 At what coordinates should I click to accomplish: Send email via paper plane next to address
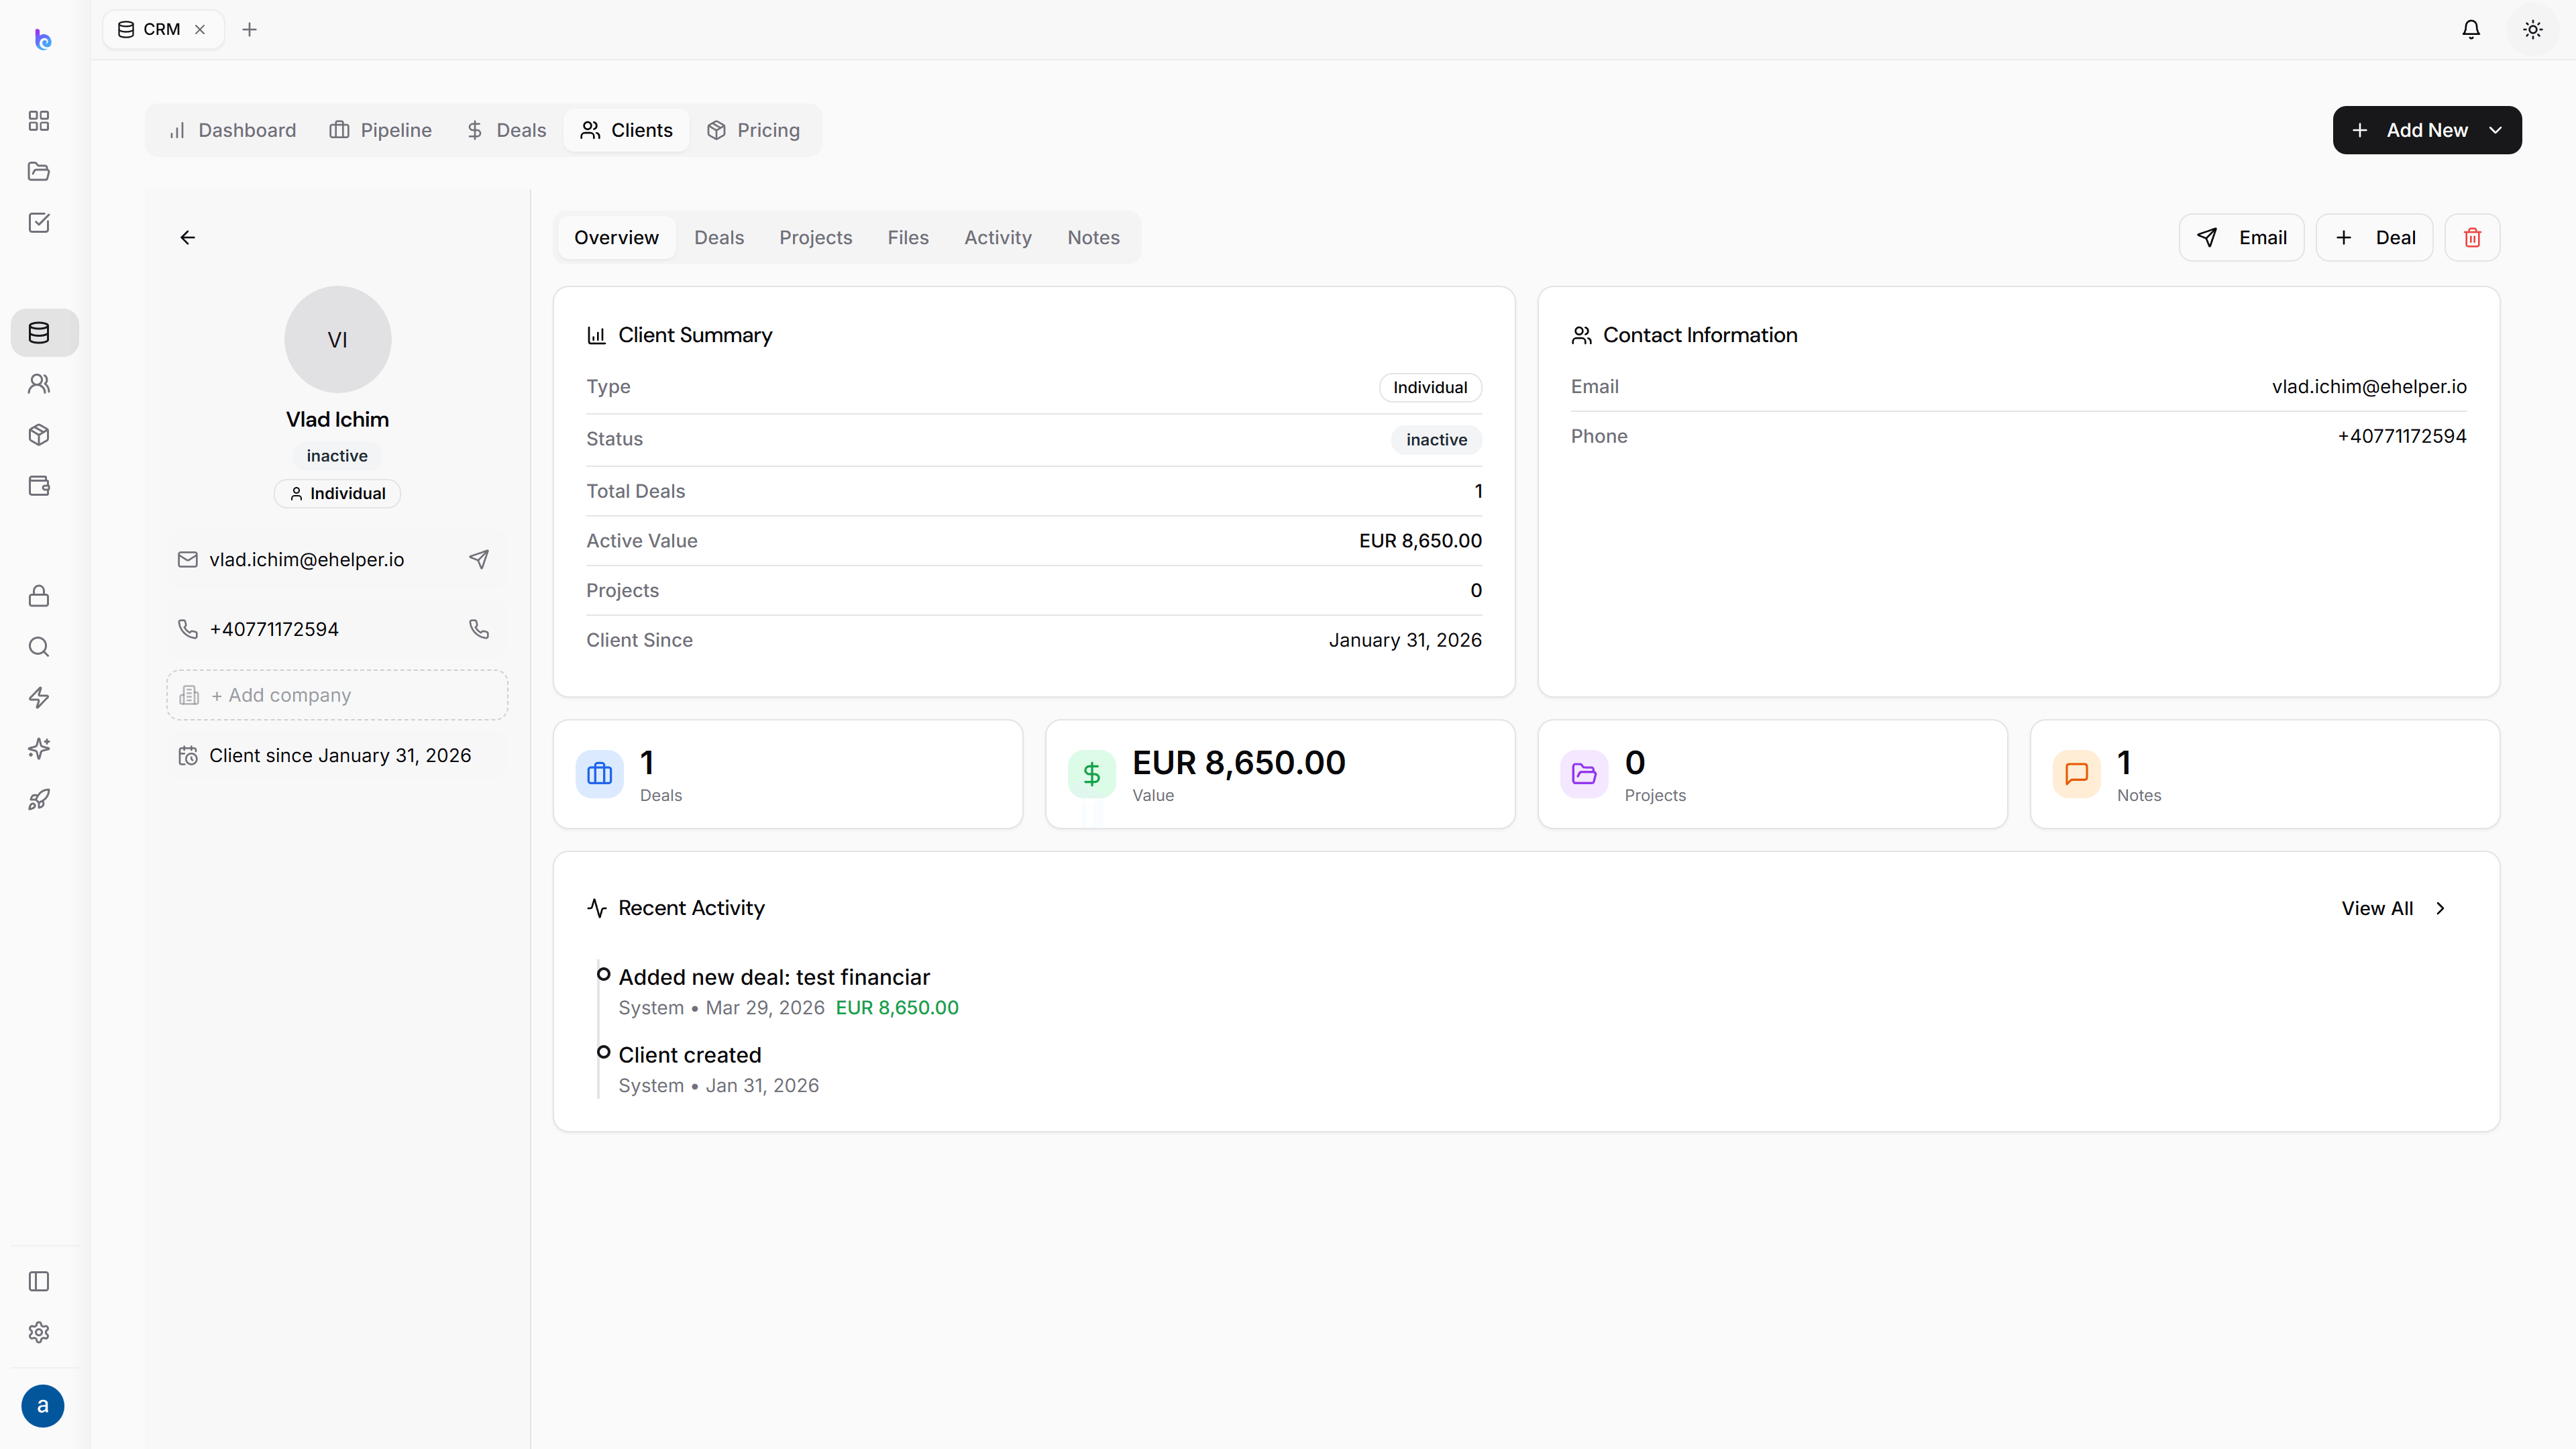pyautogui.click(x=479, y=560)
